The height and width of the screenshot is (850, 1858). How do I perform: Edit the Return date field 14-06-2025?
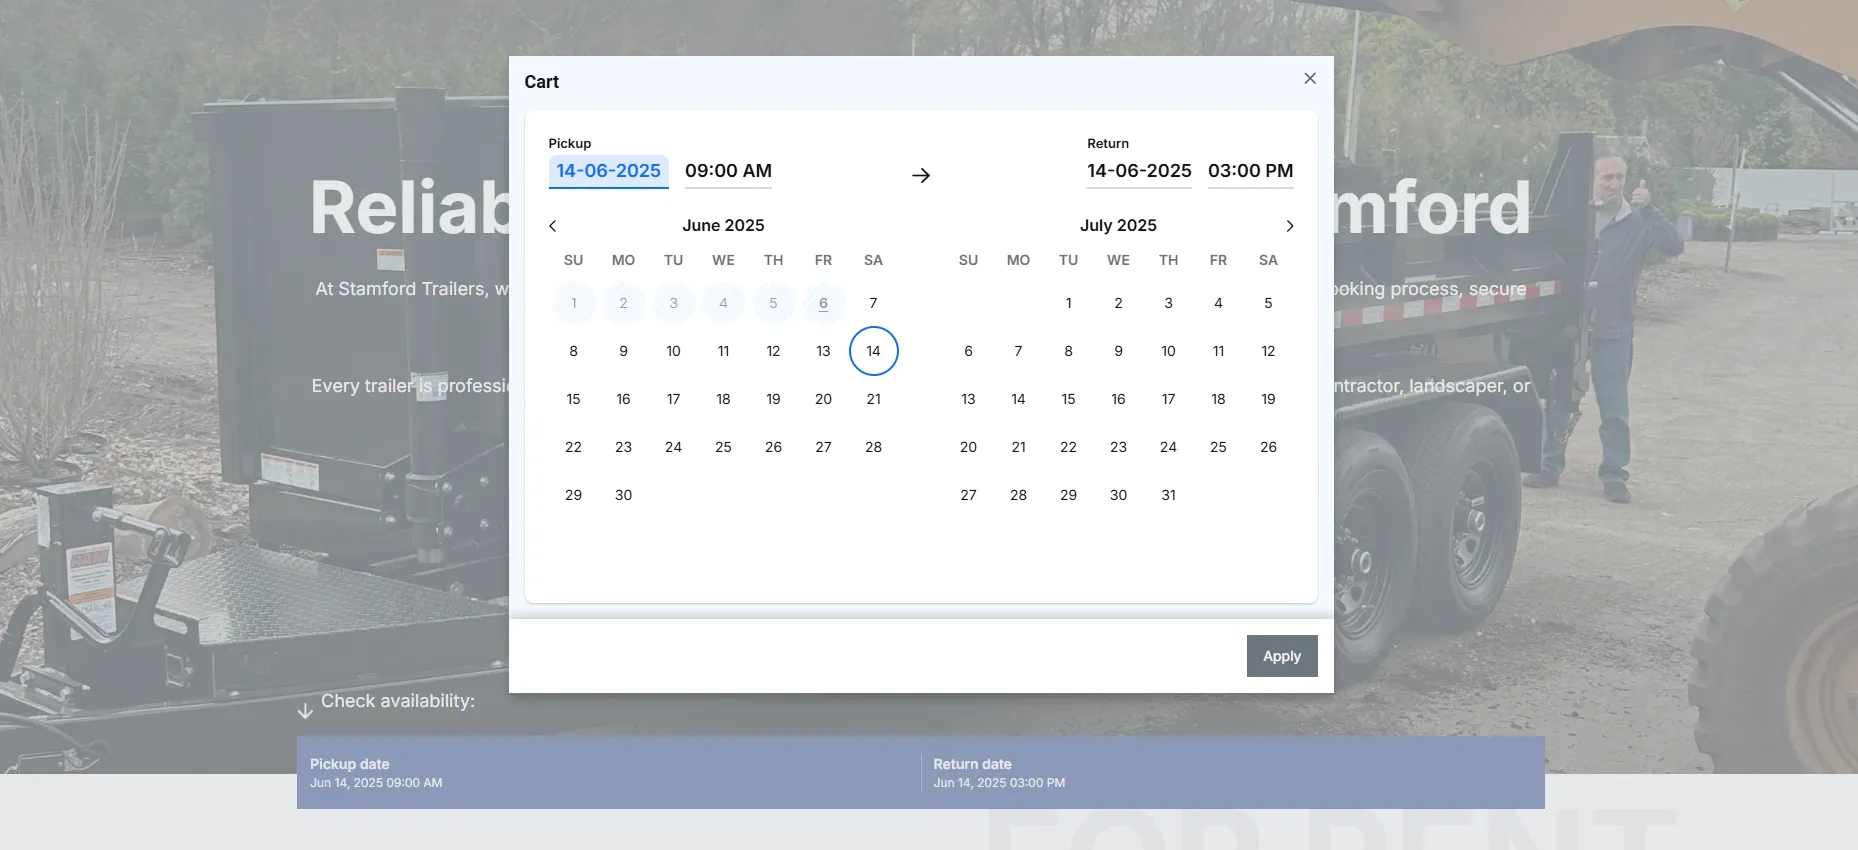coord(1140,171)
